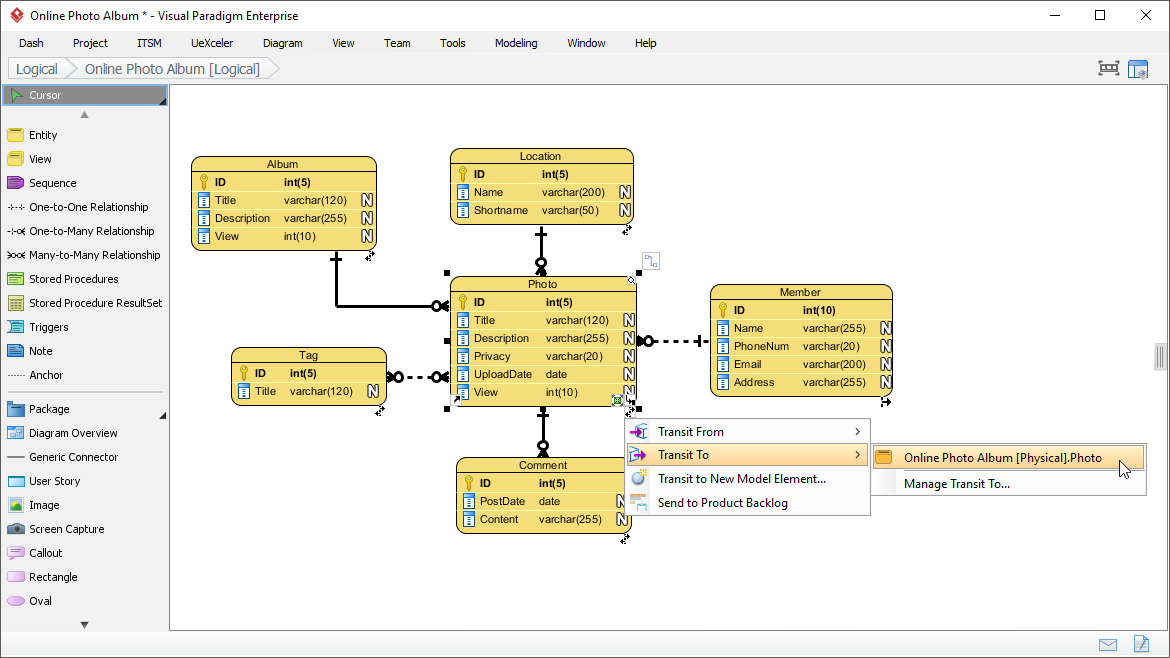Click the resource icon above Photo entity
Viewport: 1170px width, 658px height.
(x=651, y=261)
